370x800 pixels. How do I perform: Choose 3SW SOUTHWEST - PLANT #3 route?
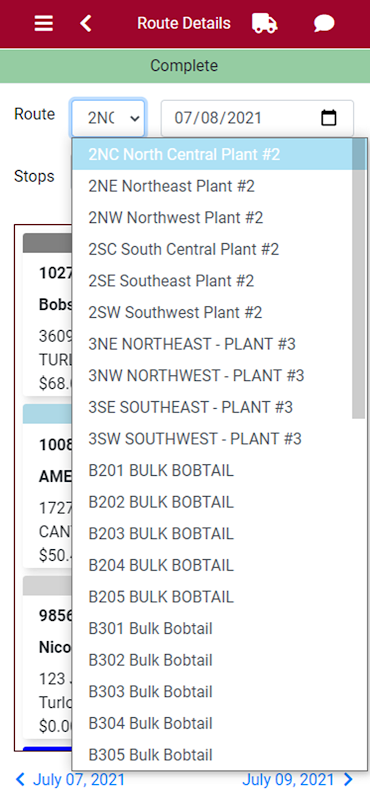pos(219,439)
